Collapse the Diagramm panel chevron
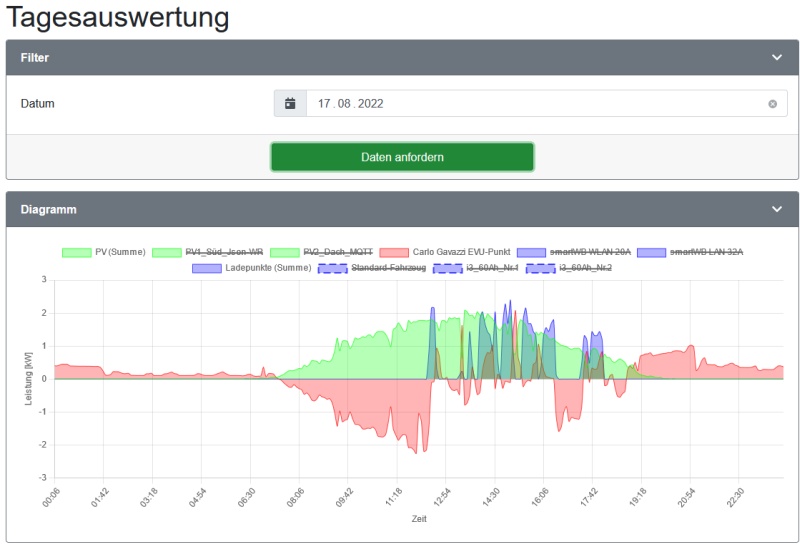The width and height of the screenshot is (800, 547). 777,210
